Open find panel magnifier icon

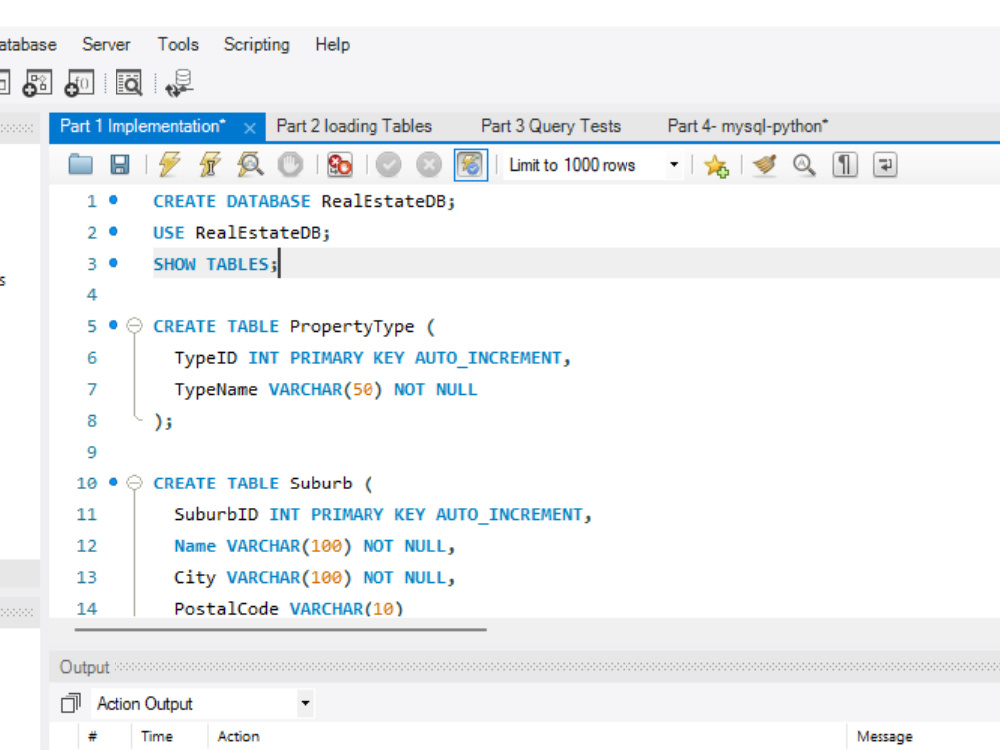[x=804, y=165]
